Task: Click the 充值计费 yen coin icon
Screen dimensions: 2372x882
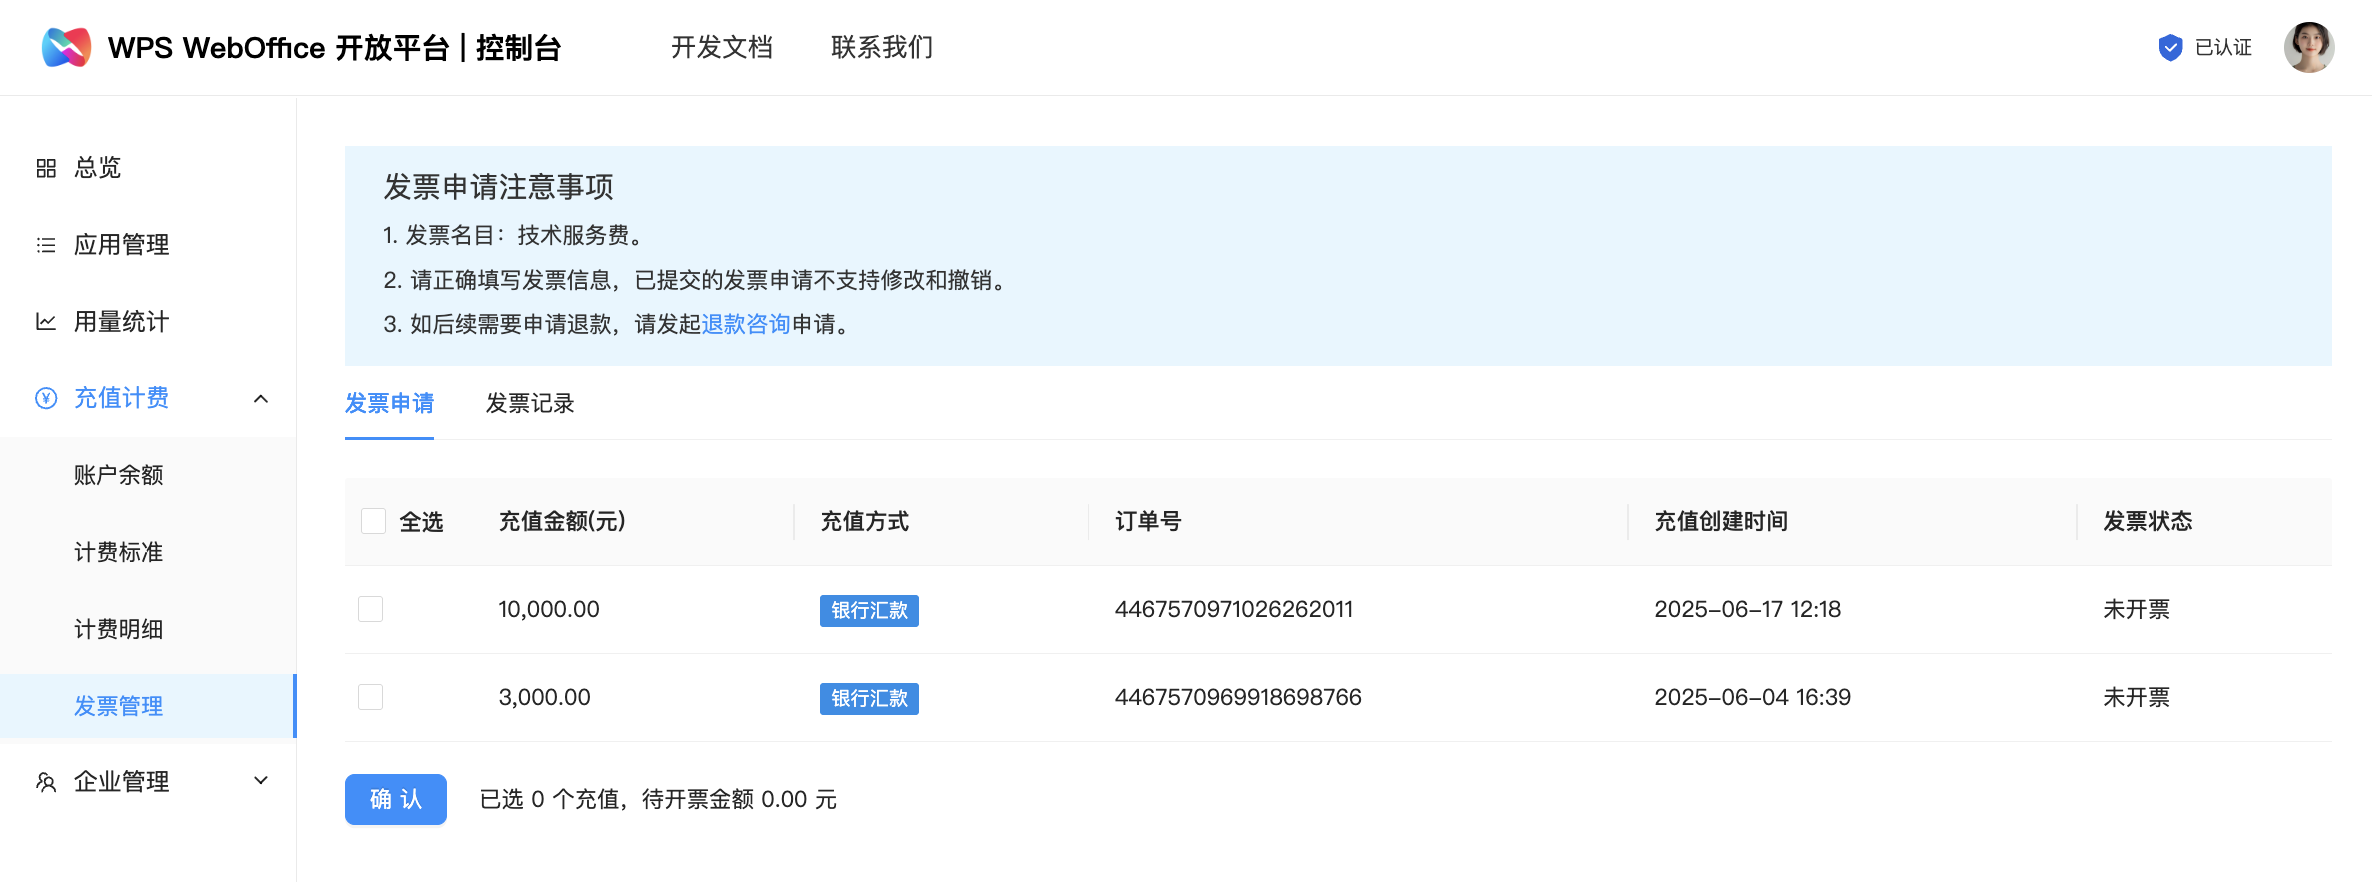Action: (46, 398)
